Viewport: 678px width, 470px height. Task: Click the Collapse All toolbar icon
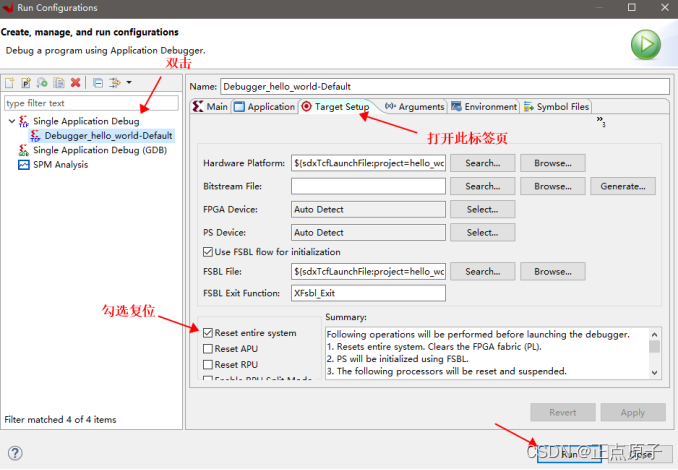pos(98,83)
